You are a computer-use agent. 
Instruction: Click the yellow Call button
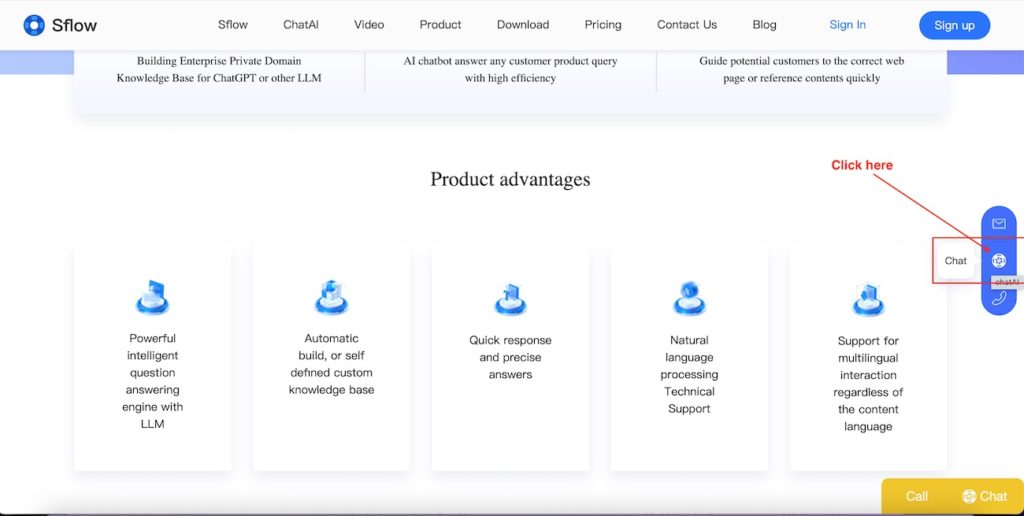click(x=916, y=496)
